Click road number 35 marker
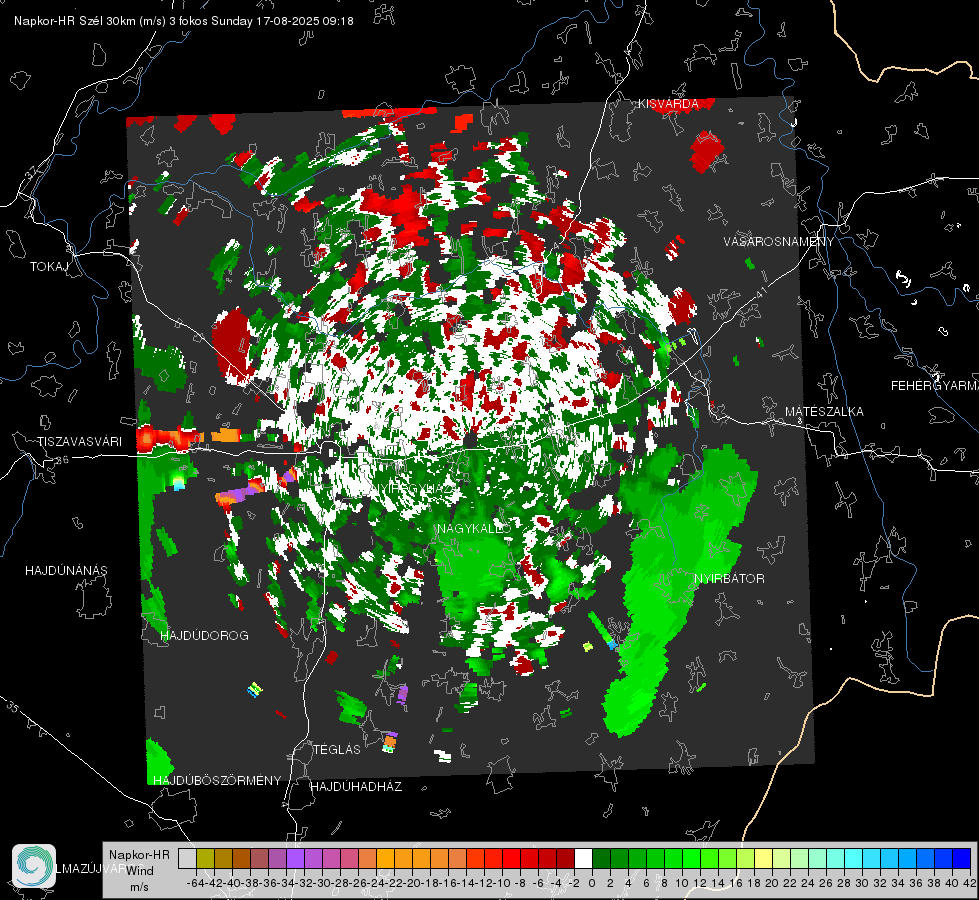The image size is (979, 900). pyautogui.click(x=13, y=708)
